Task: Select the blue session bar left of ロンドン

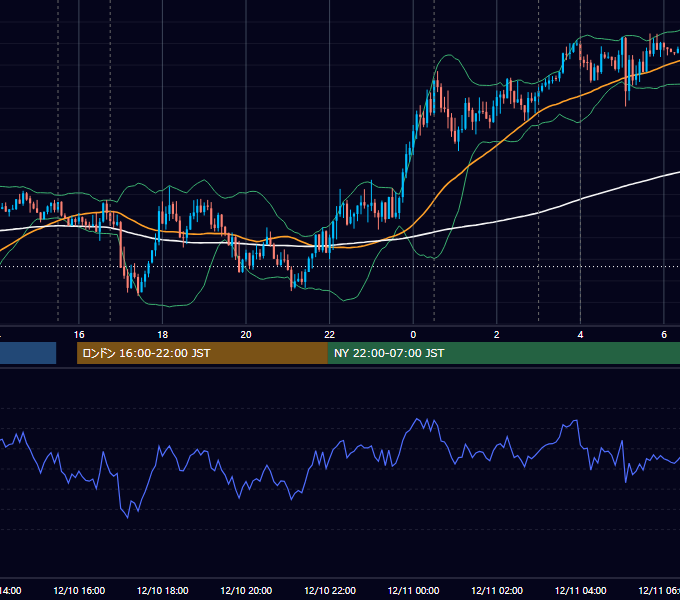Action: click(28, 353)
